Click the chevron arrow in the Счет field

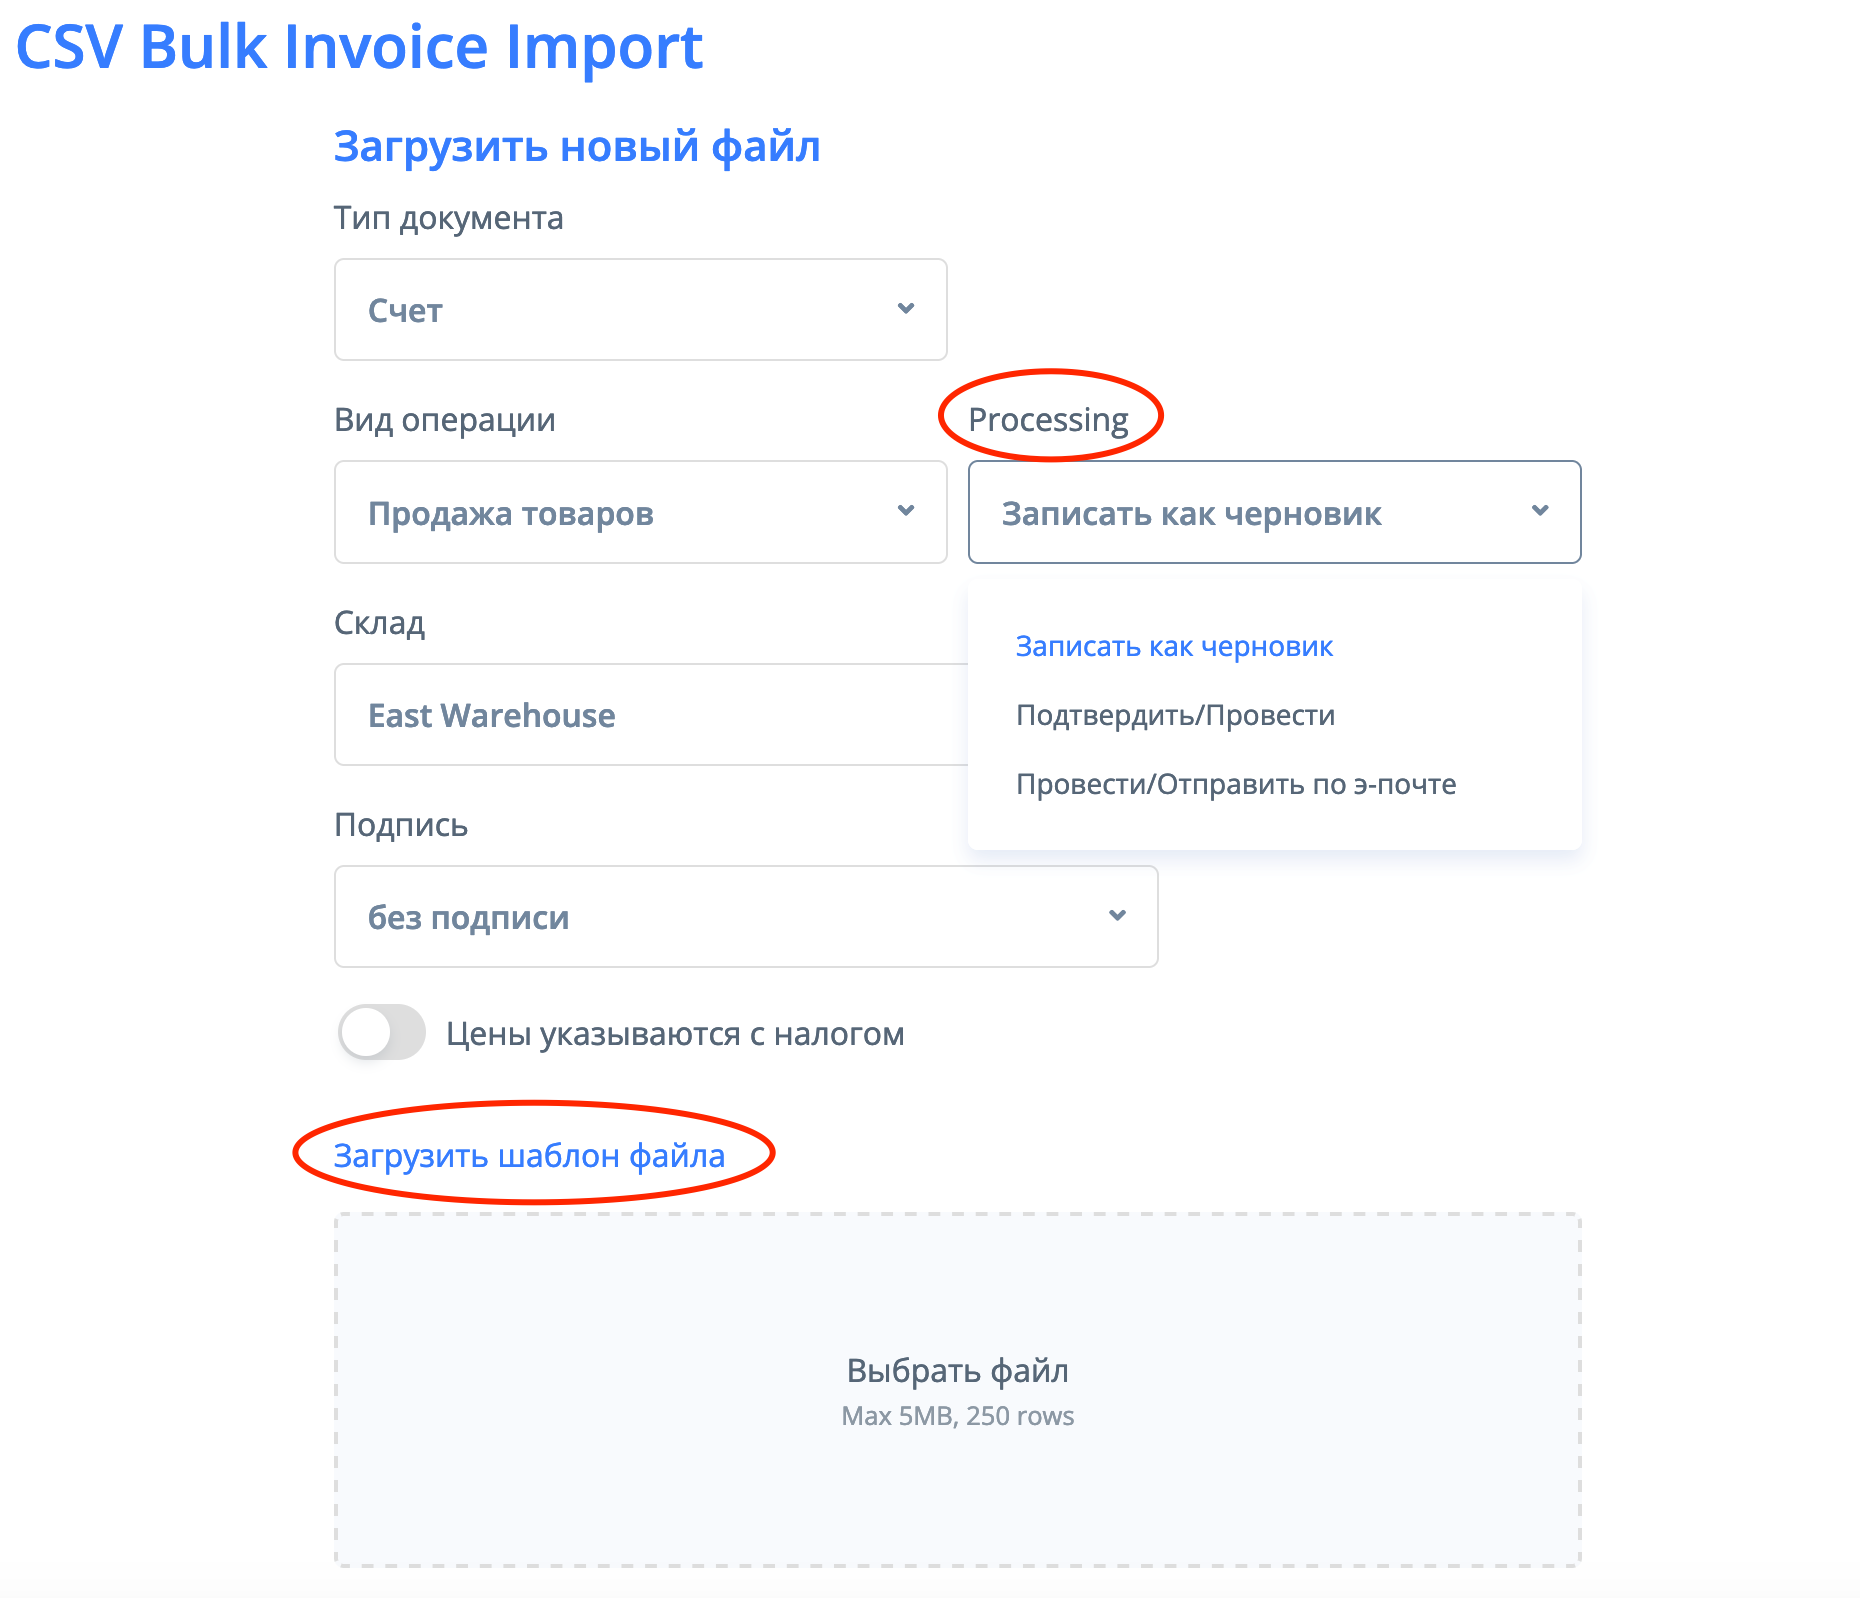(x=906, y=309)
